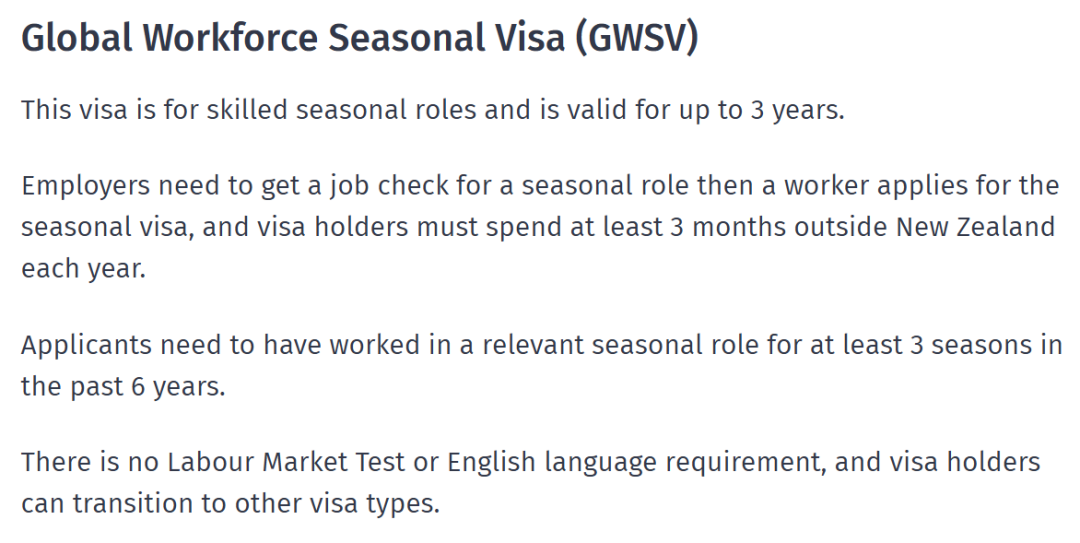Viewport: 1080px width, 543px height.
Task: Click the words "New Zealand"
Action: click(x=975, y=227)
